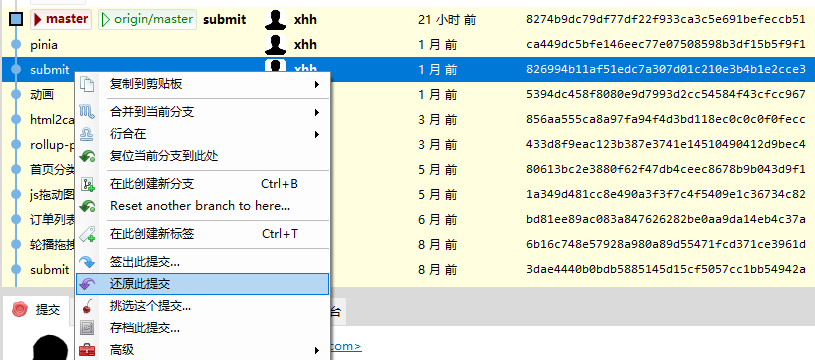Choose 还原此提交 from context menu
This screenshot has width=815, height=360.
(203, 284)
